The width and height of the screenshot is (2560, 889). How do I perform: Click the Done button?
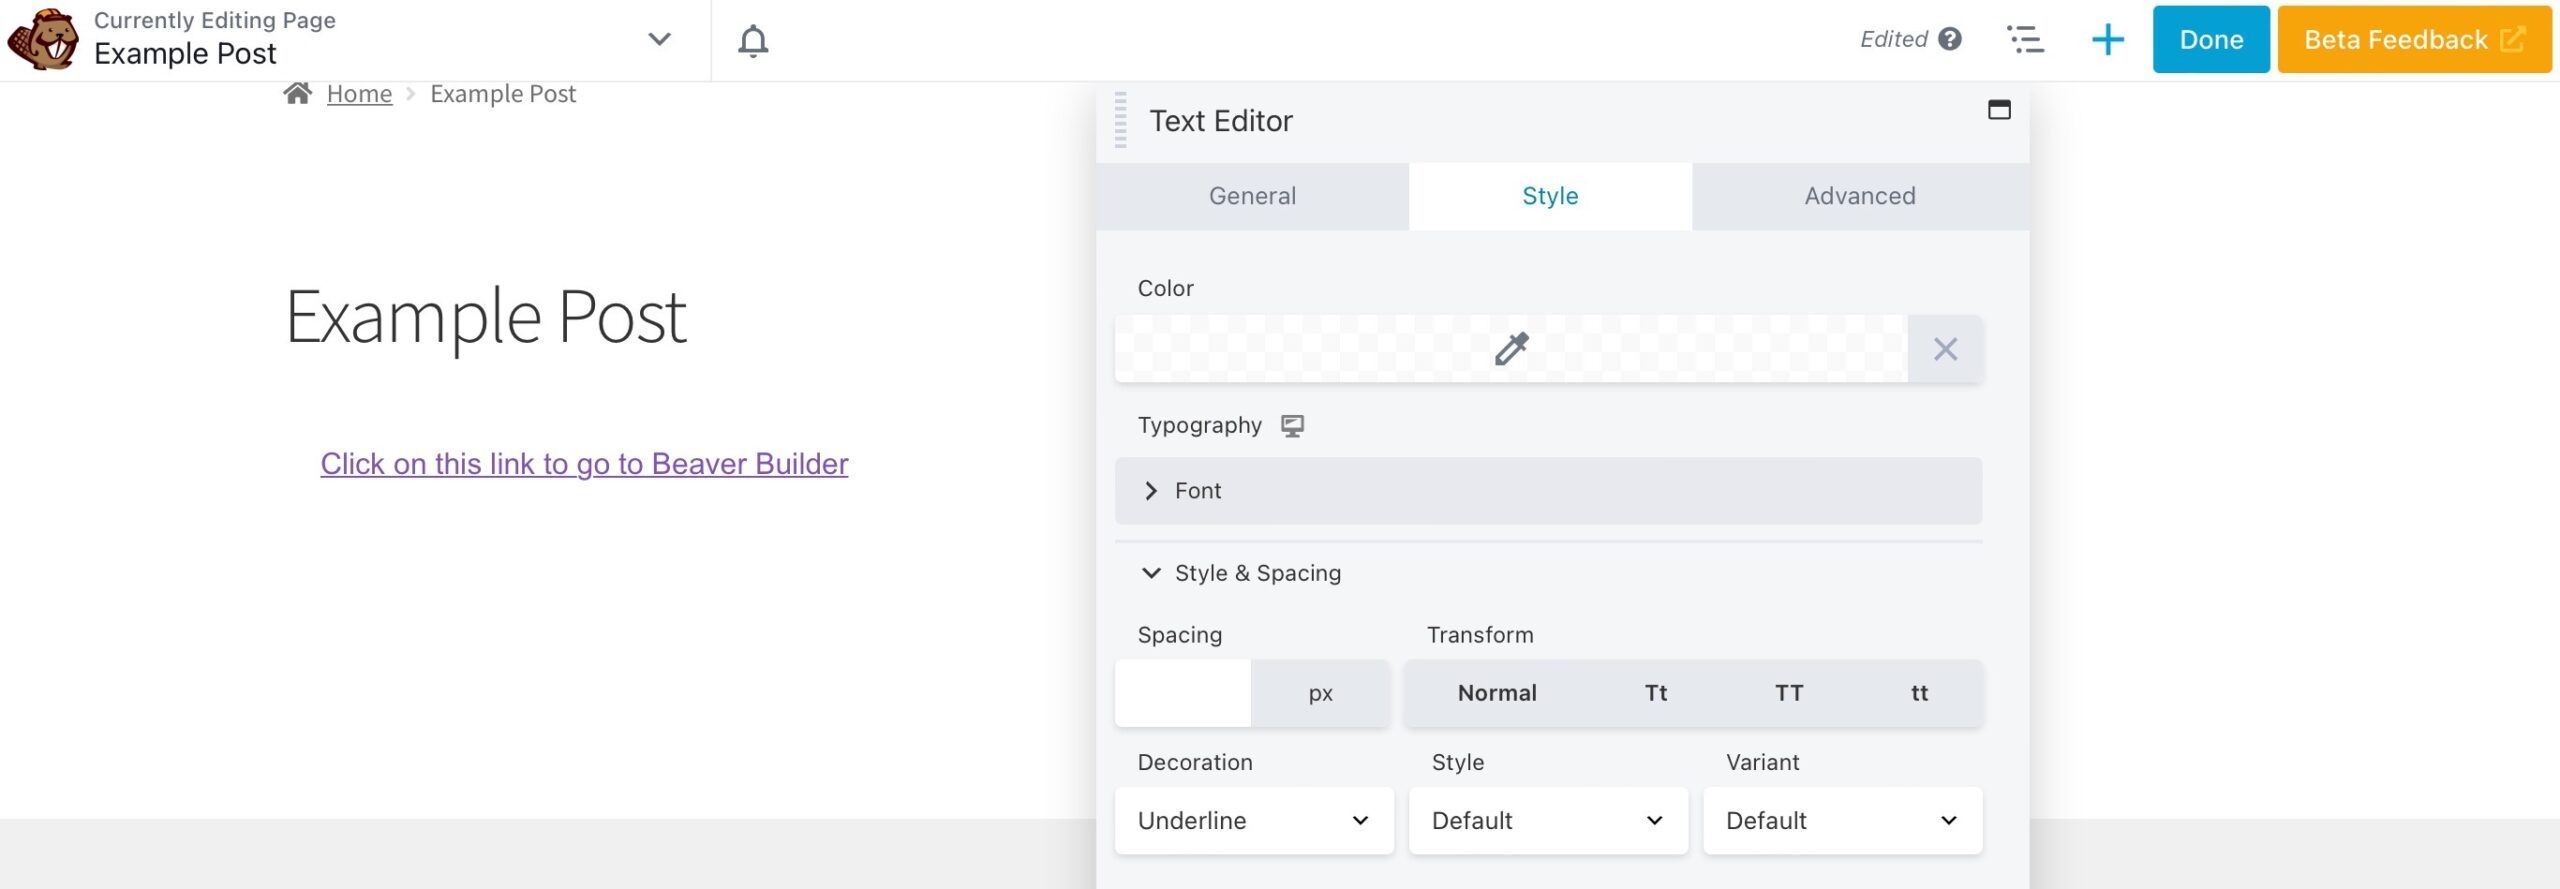[x=2210, y=40]
